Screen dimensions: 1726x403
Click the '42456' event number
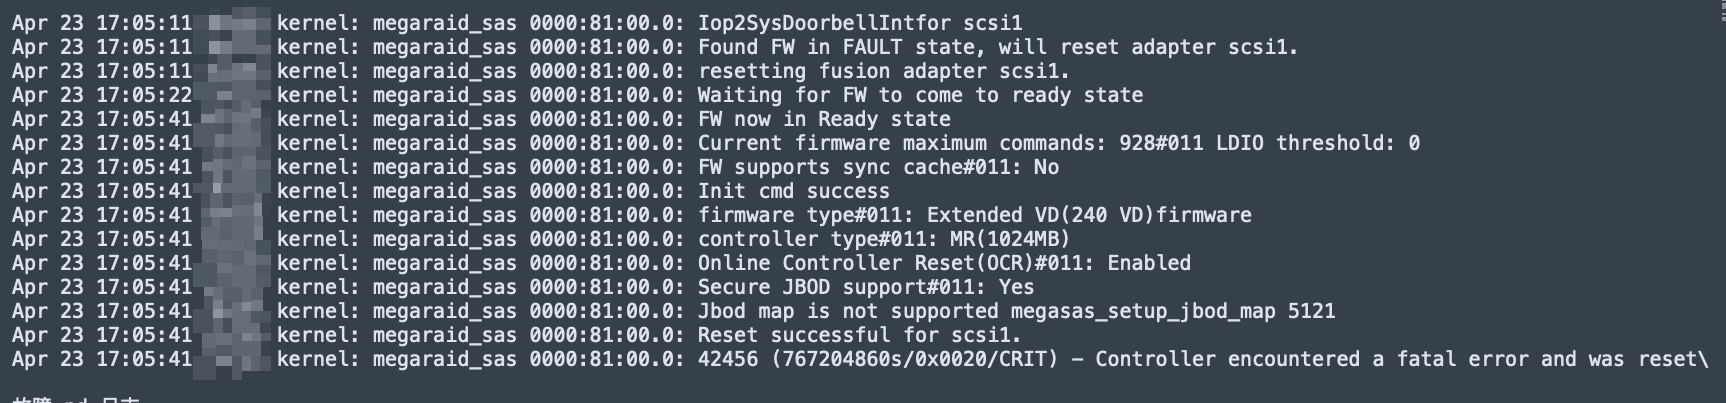pyautogui.click(x=728, y=359)
